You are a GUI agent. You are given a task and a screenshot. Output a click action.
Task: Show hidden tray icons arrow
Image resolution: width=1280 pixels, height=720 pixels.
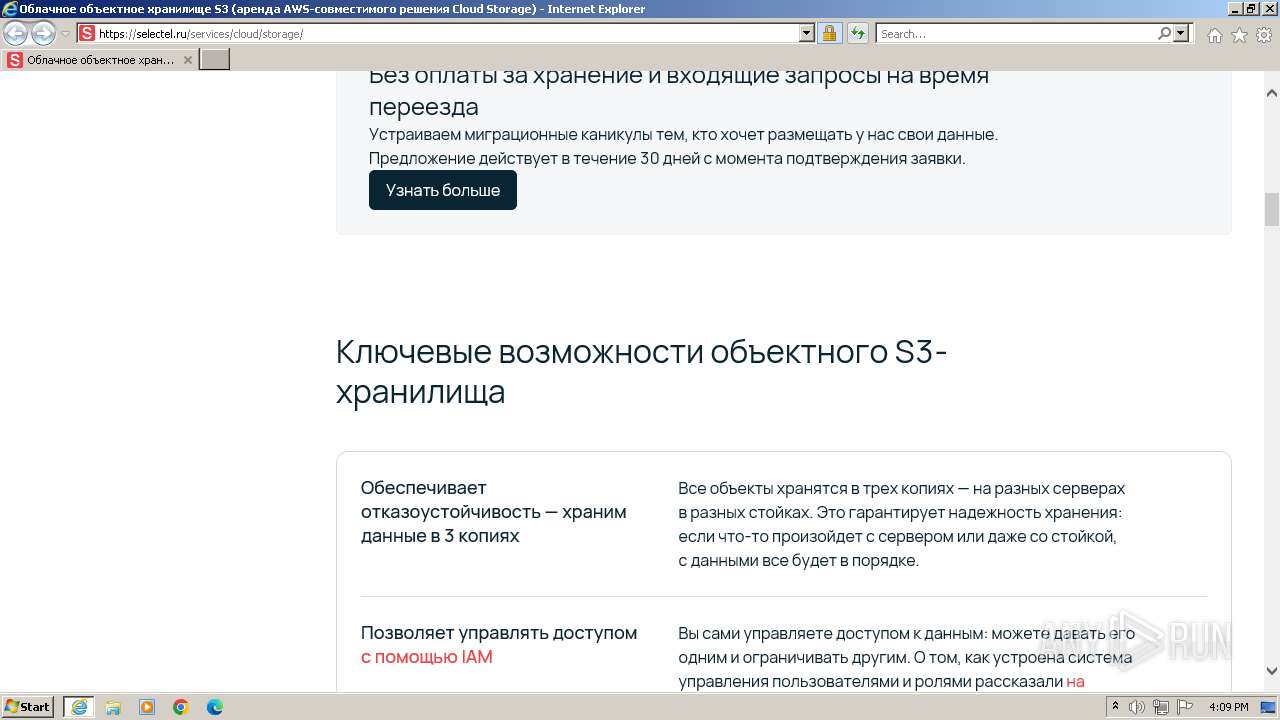pyautogui.click(x=1116, y=707)
